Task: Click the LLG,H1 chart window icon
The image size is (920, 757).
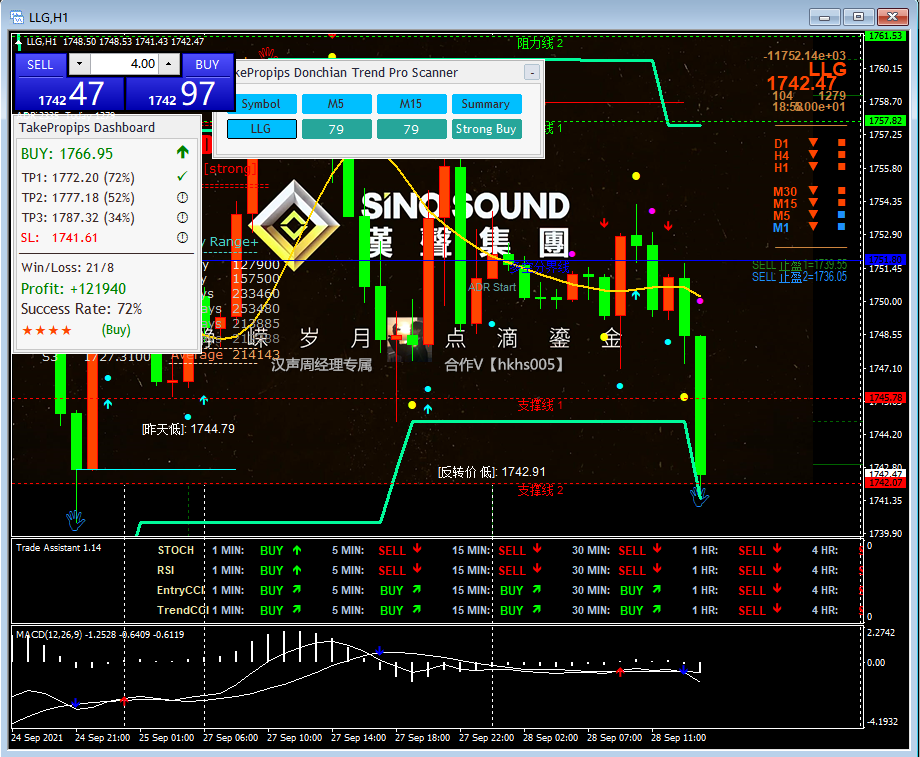Action: click(17, 17)
